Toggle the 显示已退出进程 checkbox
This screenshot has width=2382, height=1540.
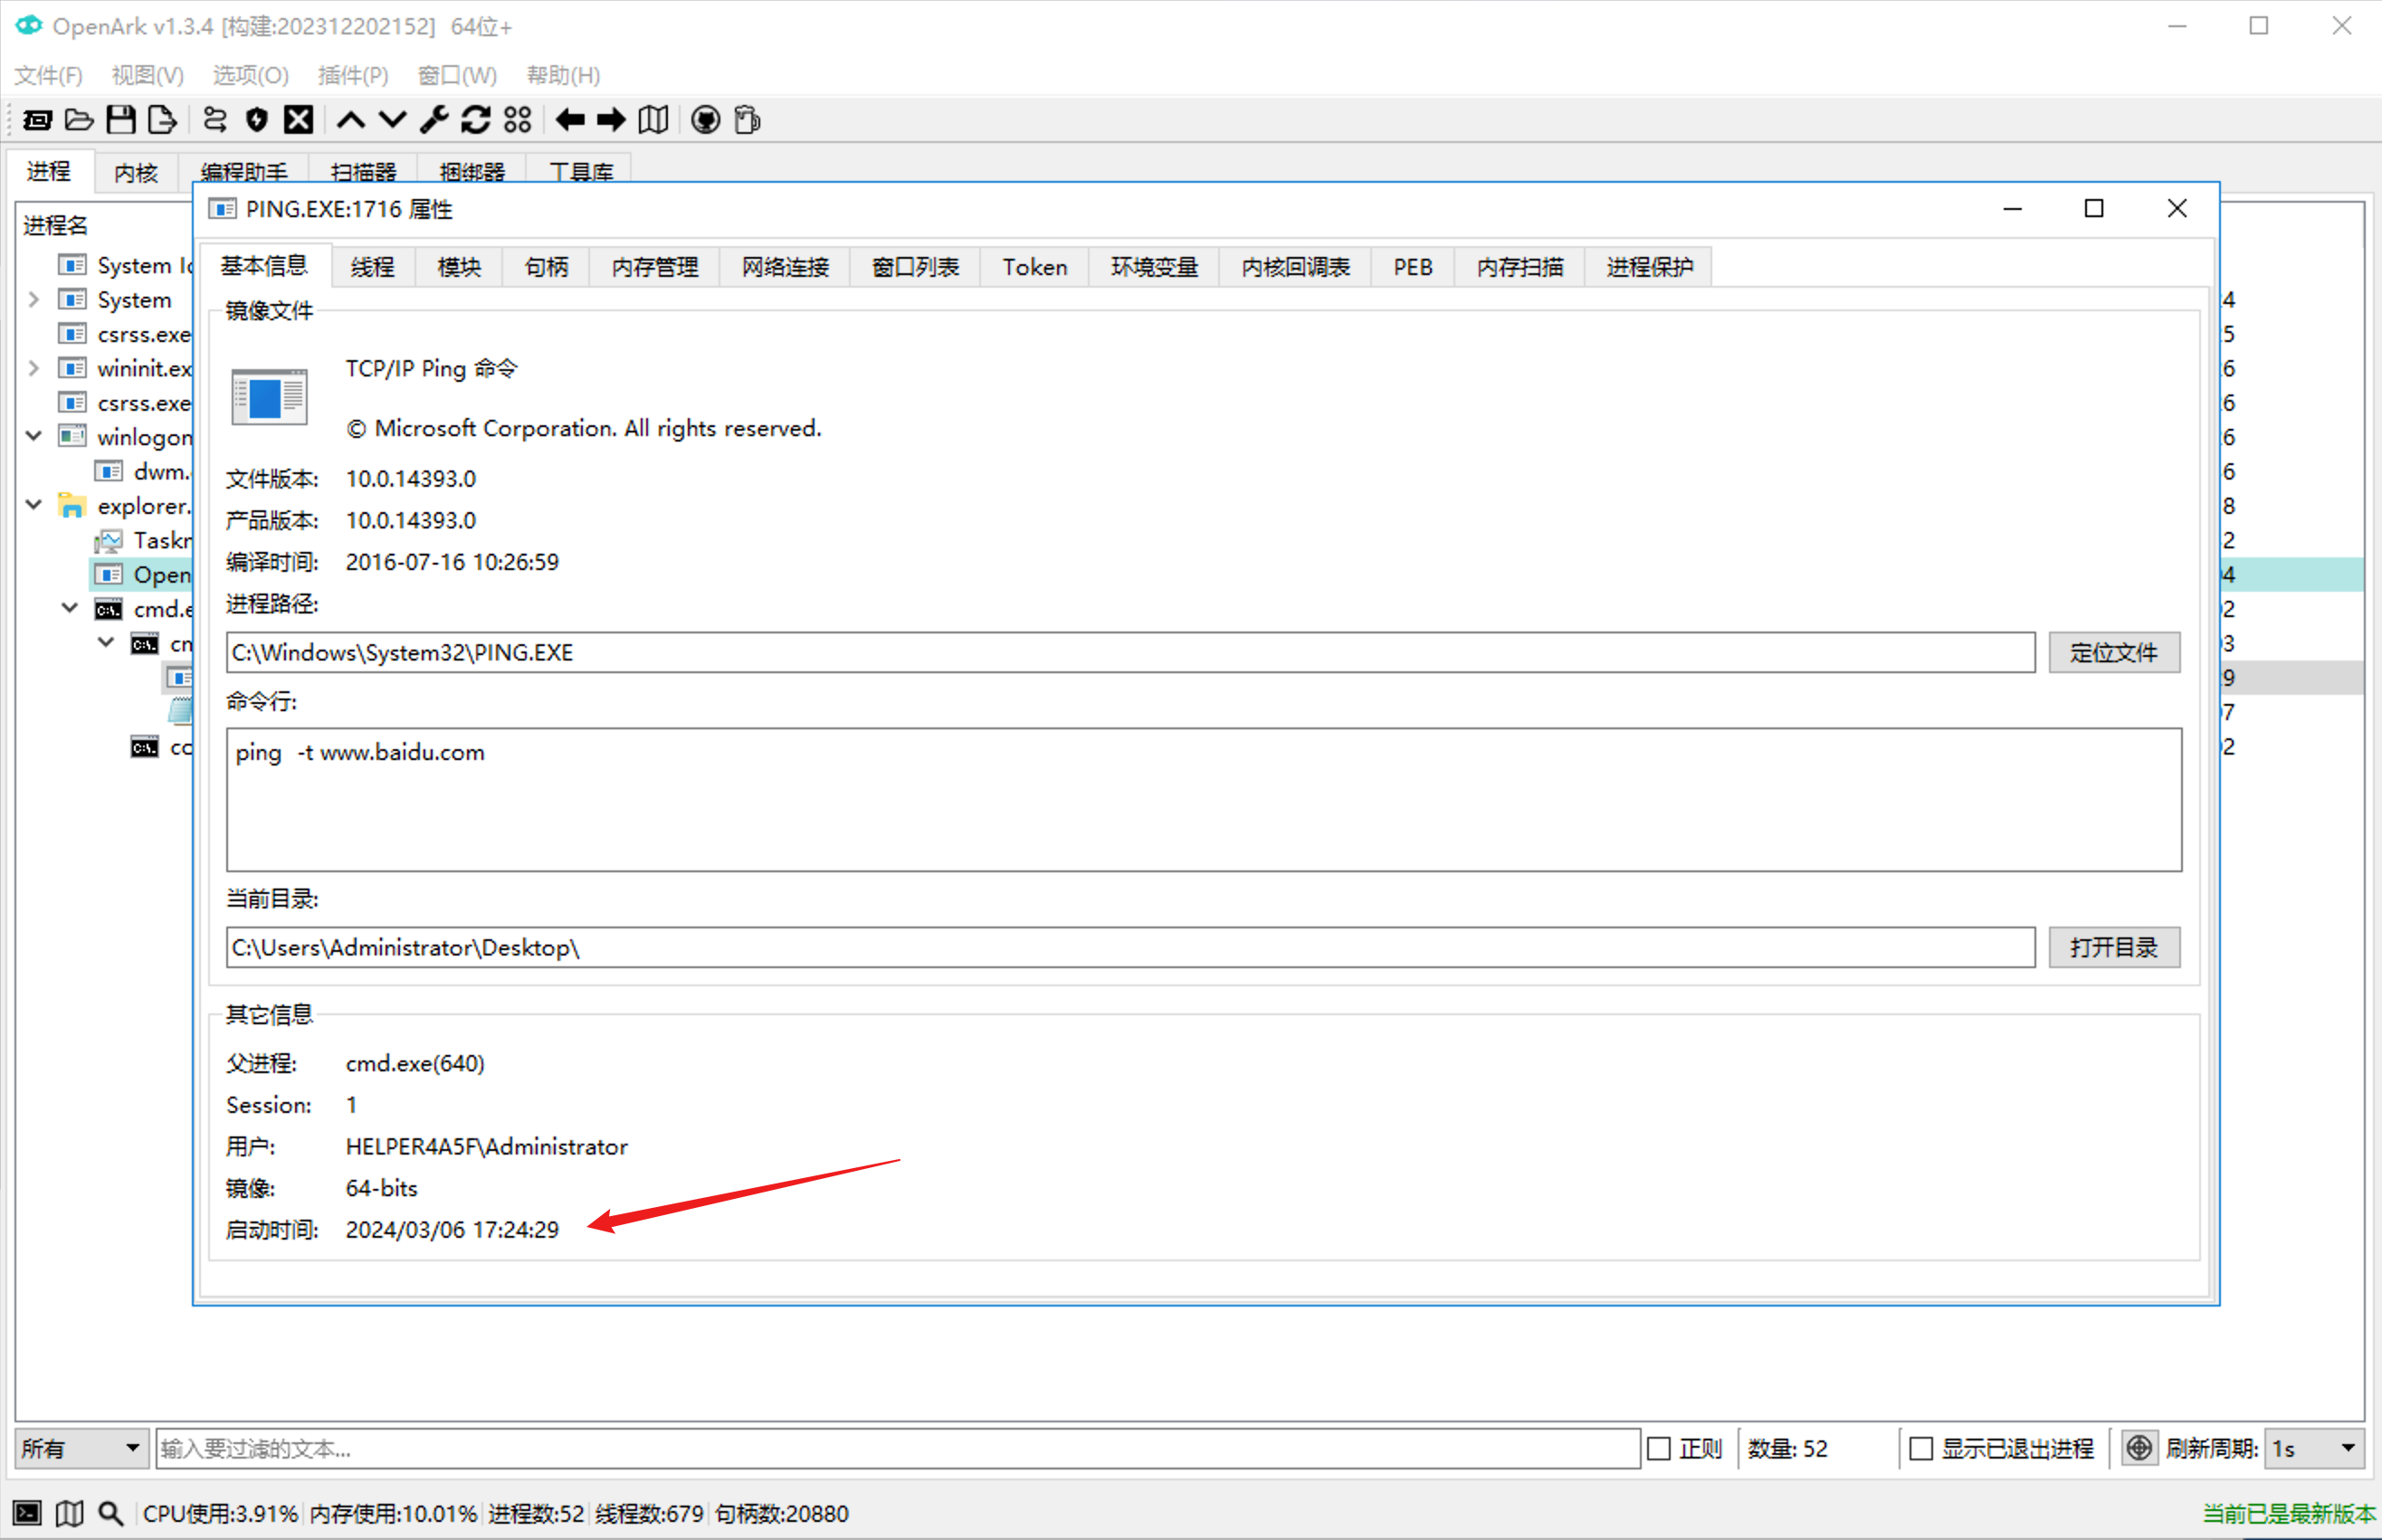point(1920,1448)
